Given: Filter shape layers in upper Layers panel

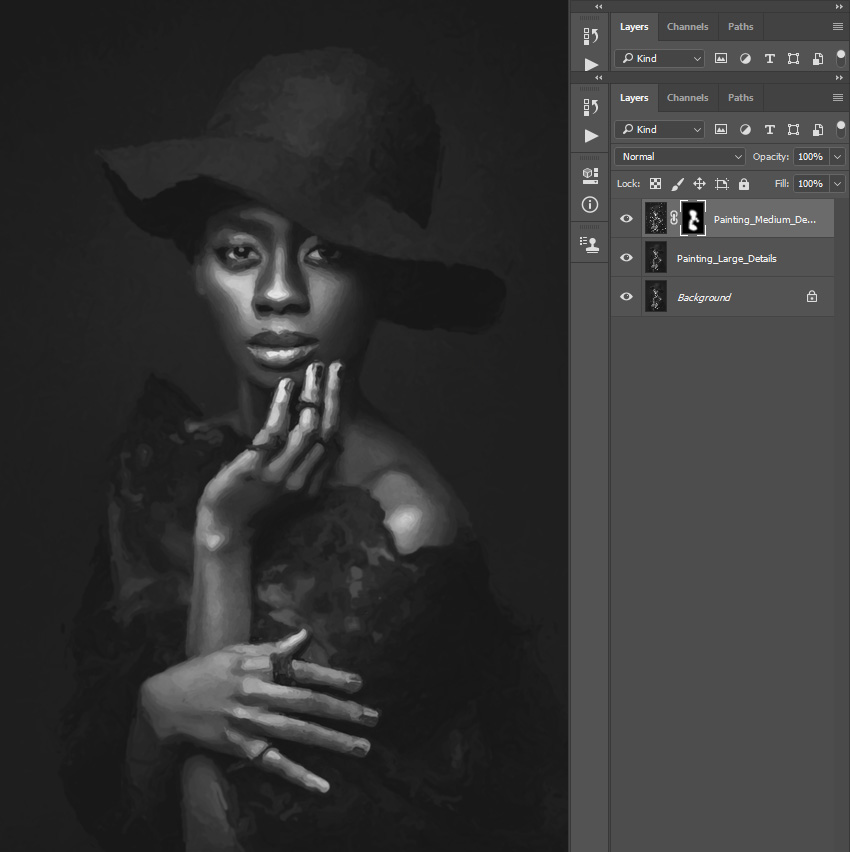Looking at the screenshot, I should 793,59.
